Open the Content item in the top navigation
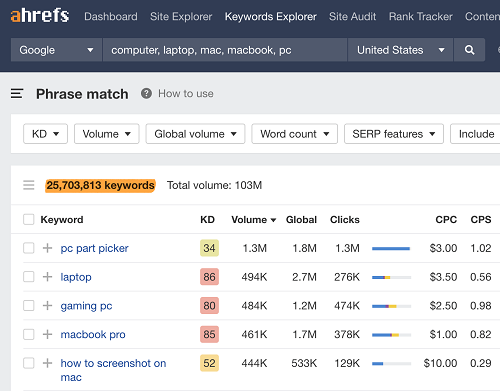Viewport: 500px width, 391px height. tap(482, 16)
